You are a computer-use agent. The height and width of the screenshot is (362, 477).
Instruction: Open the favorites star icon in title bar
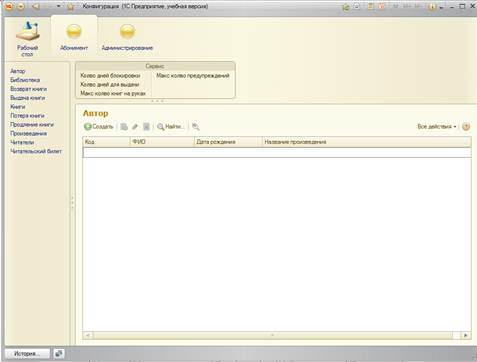[x=70, y=6]
